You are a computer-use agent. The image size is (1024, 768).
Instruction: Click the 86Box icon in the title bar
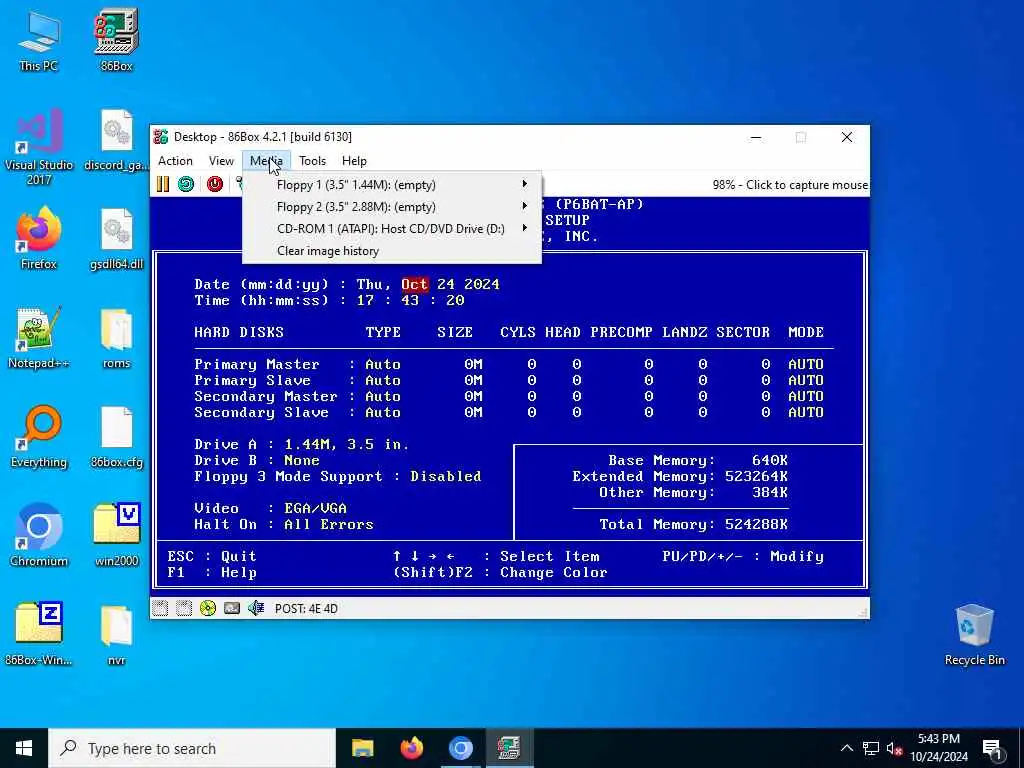pos(161,136)
